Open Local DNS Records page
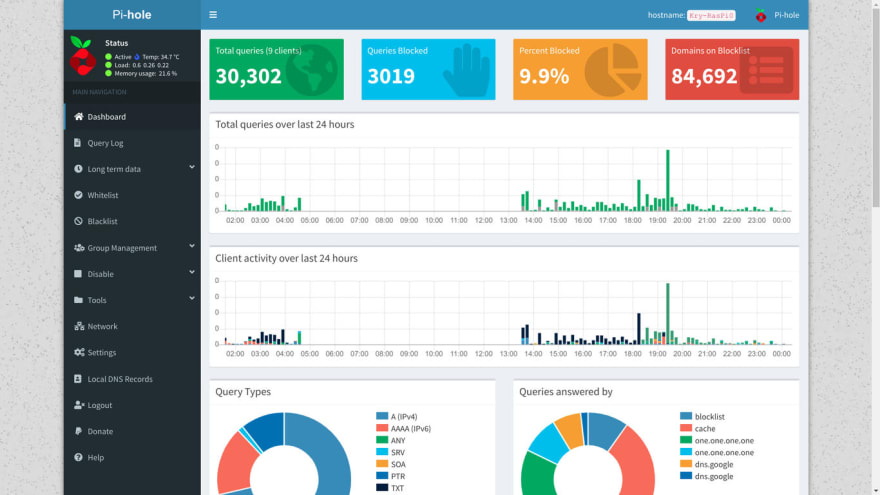 (132, 379)
